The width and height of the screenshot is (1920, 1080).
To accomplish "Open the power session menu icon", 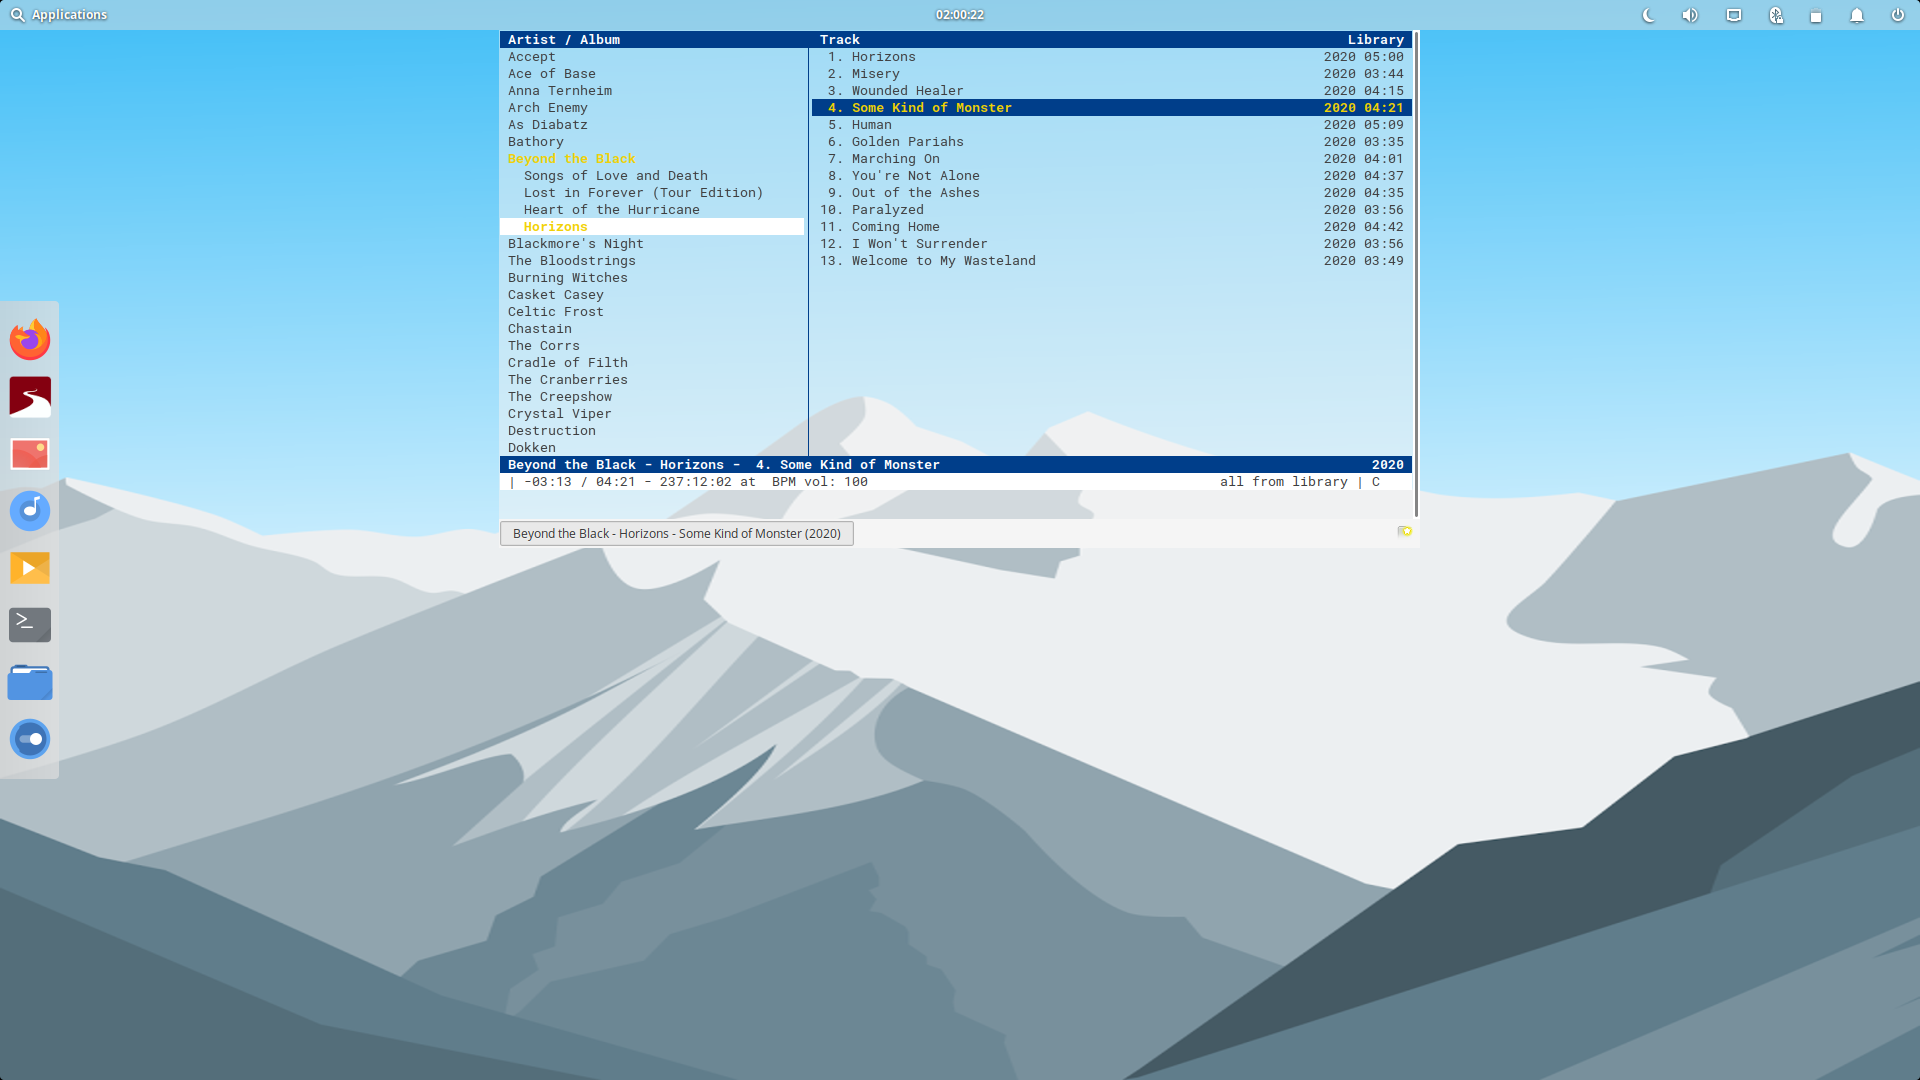I will pyautogui.click(x=1898, y=15).
